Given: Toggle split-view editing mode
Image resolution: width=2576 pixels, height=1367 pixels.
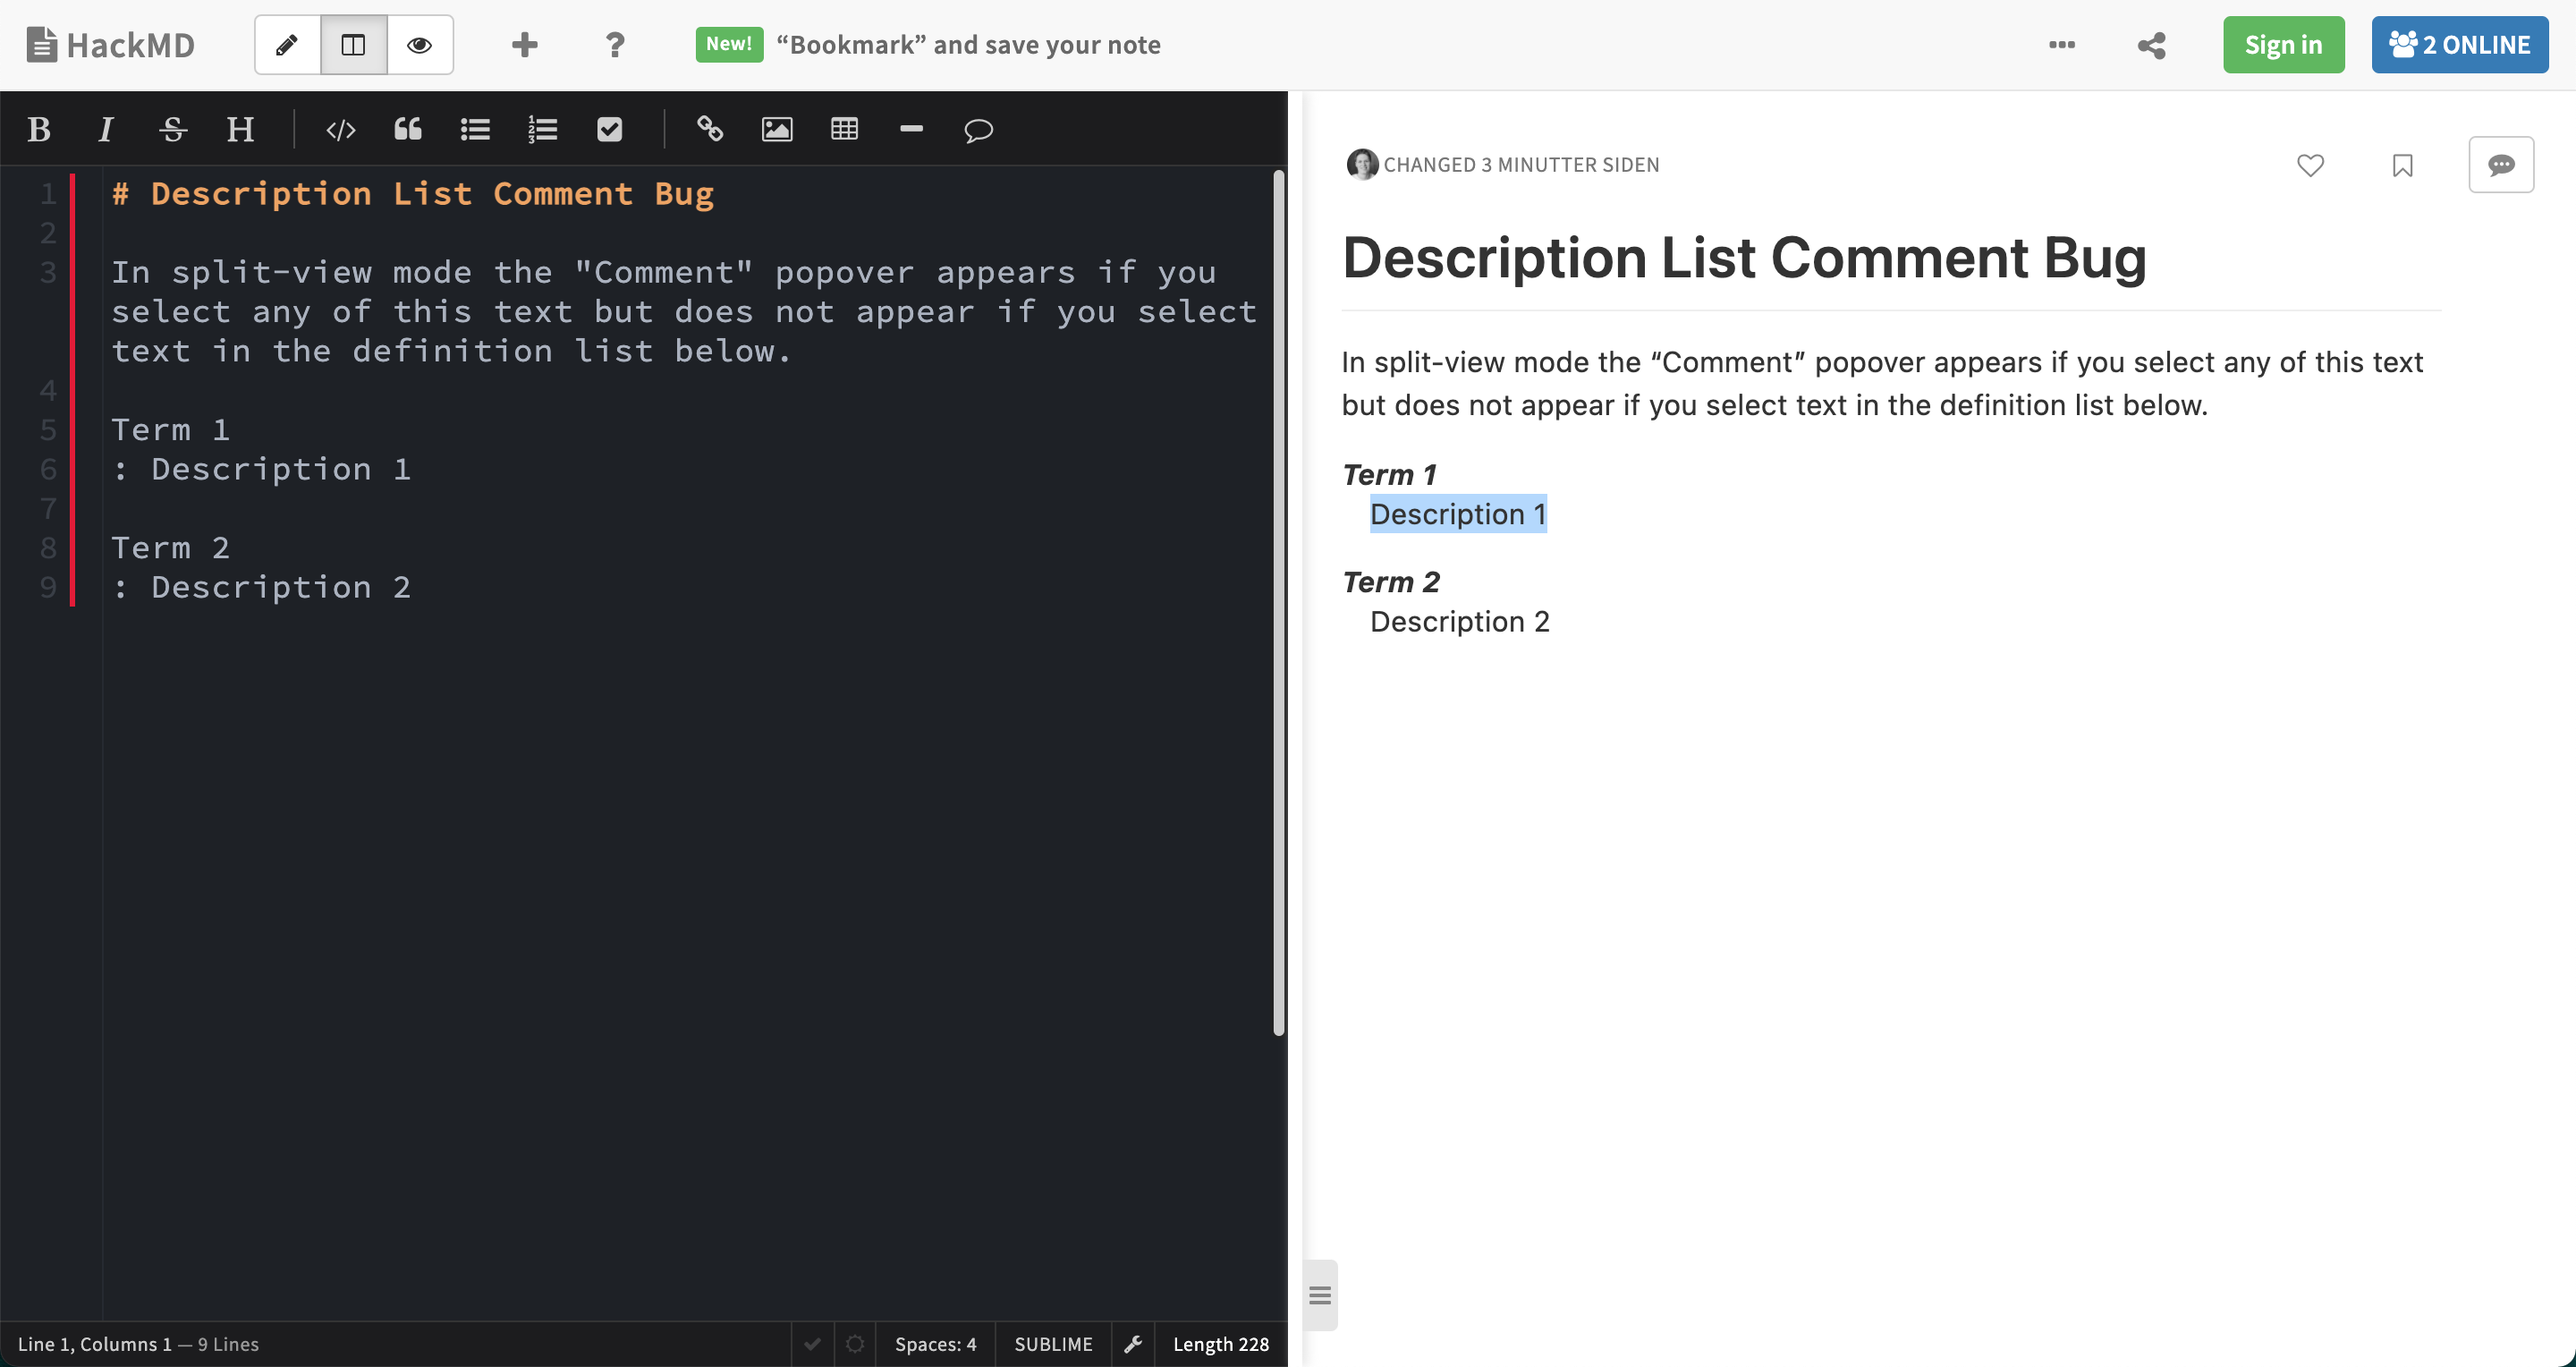Looking at the screenshot, I should 352,44.
